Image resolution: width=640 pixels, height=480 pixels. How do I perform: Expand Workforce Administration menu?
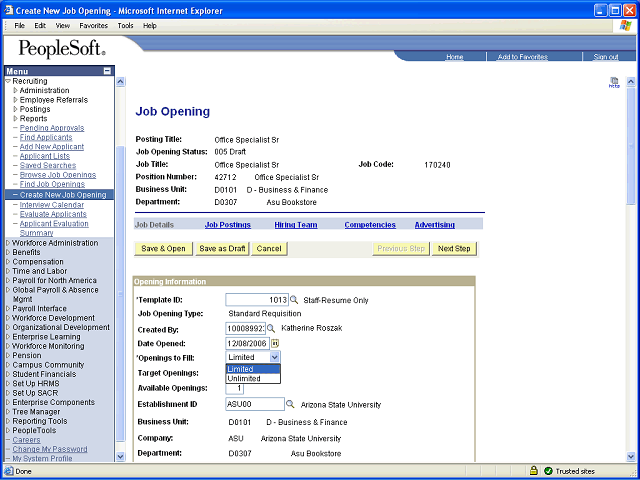8,243
